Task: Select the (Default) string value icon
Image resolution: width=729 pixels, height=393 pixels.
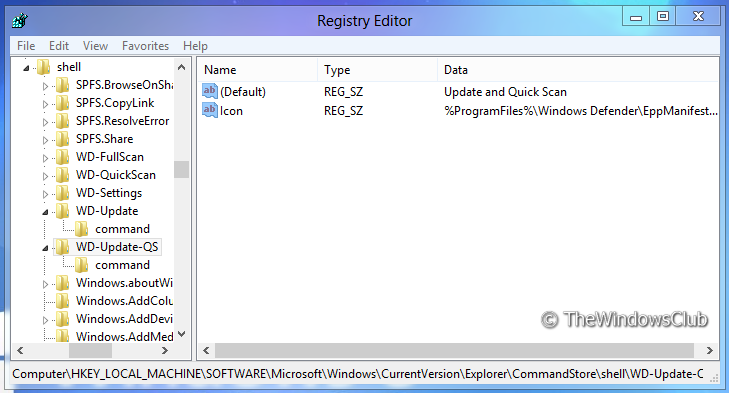Action: 210,91
